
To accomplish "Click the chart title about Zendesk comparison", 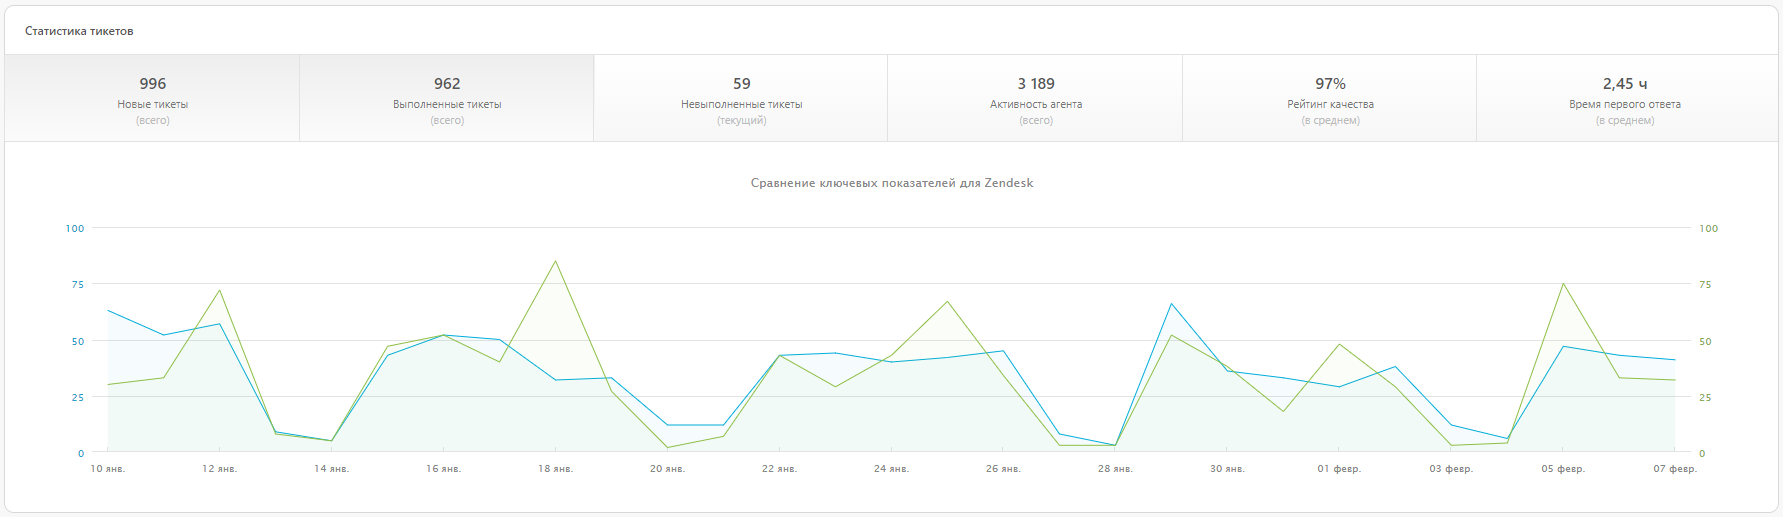I will pyautogui.click(x=891, y=183).
